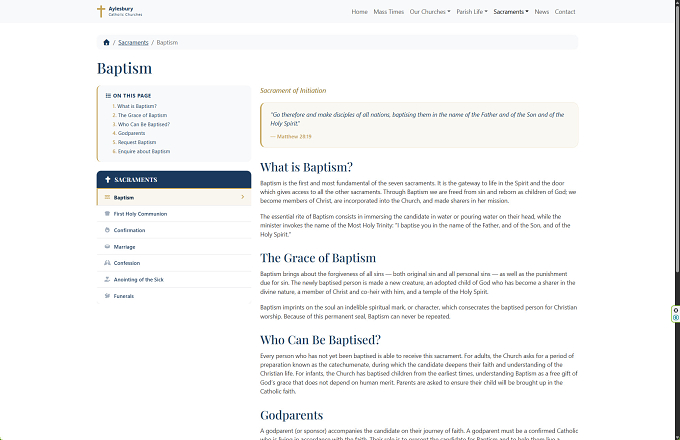Click the Who Can Be Baptised? heading
Viewport: 680px width, 440px height.
(x=320, y=340)
